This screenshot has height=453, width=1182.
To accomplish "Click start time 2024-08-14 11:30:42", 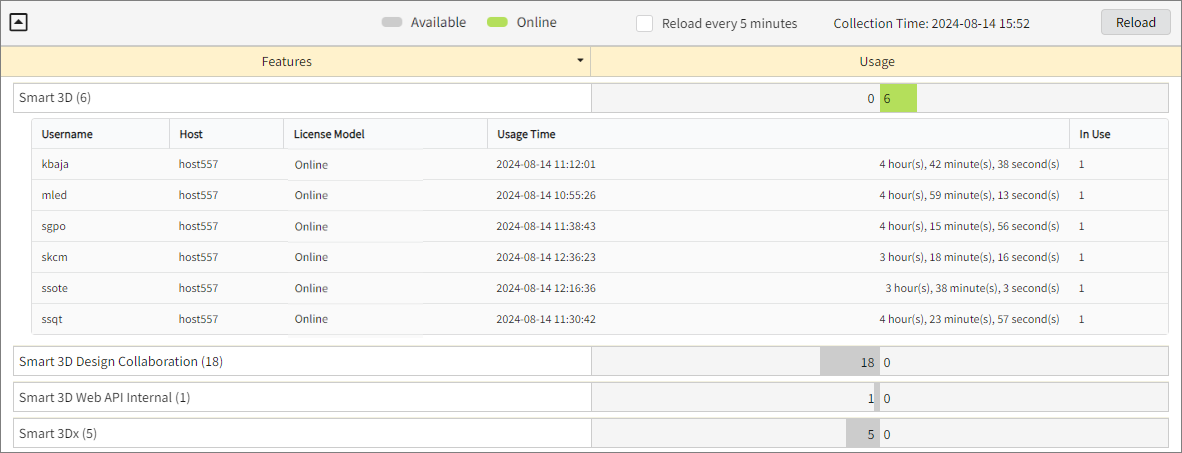I will point(546,319).
